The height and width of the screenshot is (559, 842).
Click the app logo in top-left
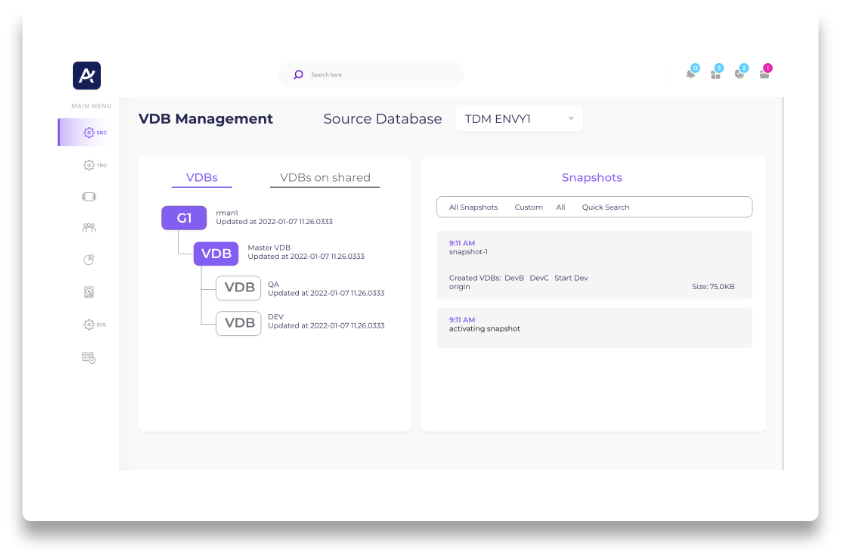[x=86, y=75]
